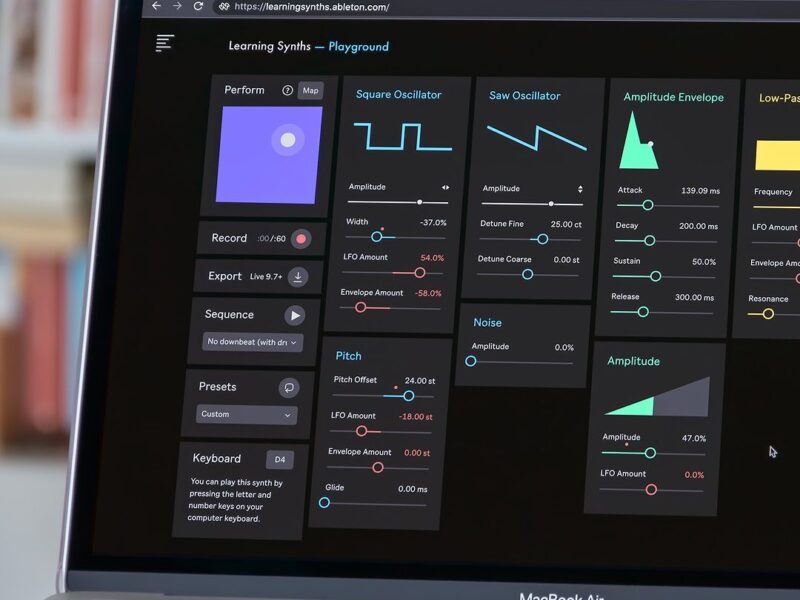The image size is (800, 600).
Task: Open the Custom presets dropdown
Action: click(x=246, y=414)
